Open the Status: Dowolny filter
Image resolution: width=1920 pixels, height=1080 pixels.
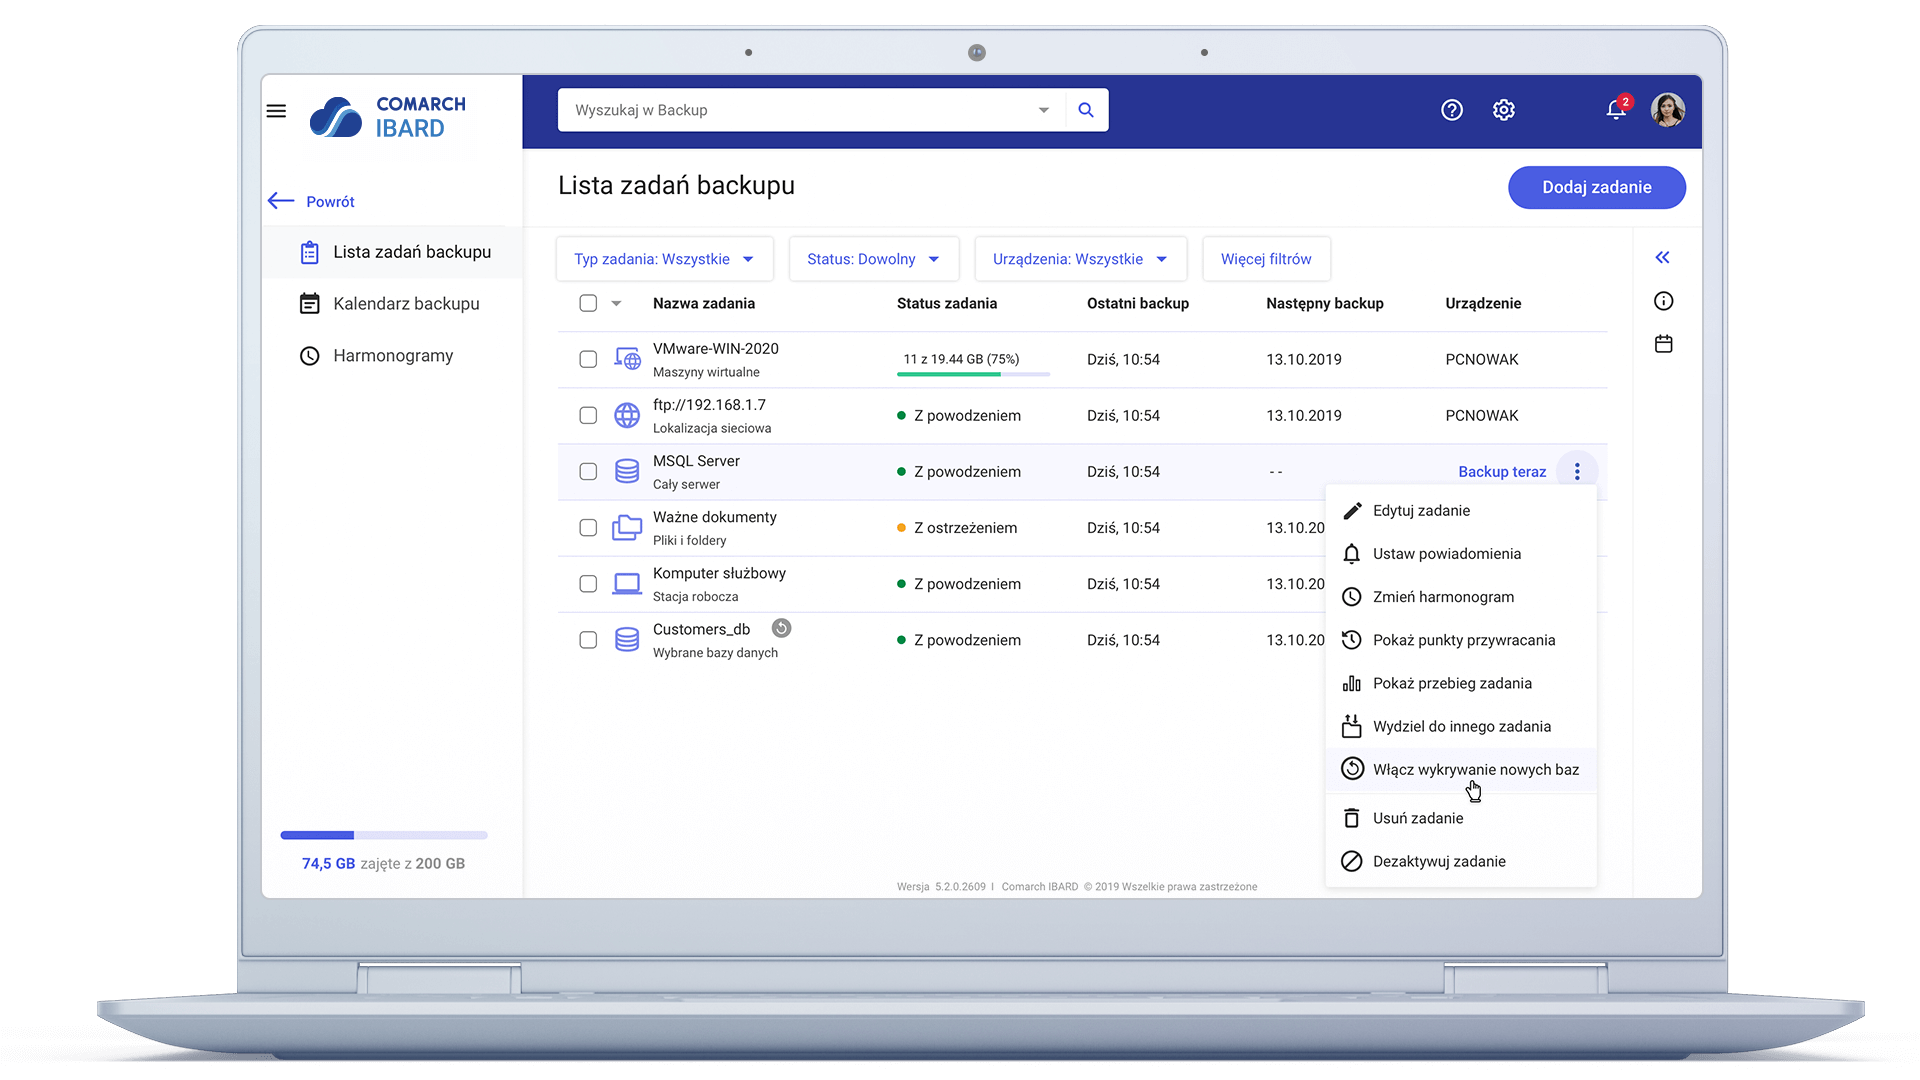tap(873, 259)
